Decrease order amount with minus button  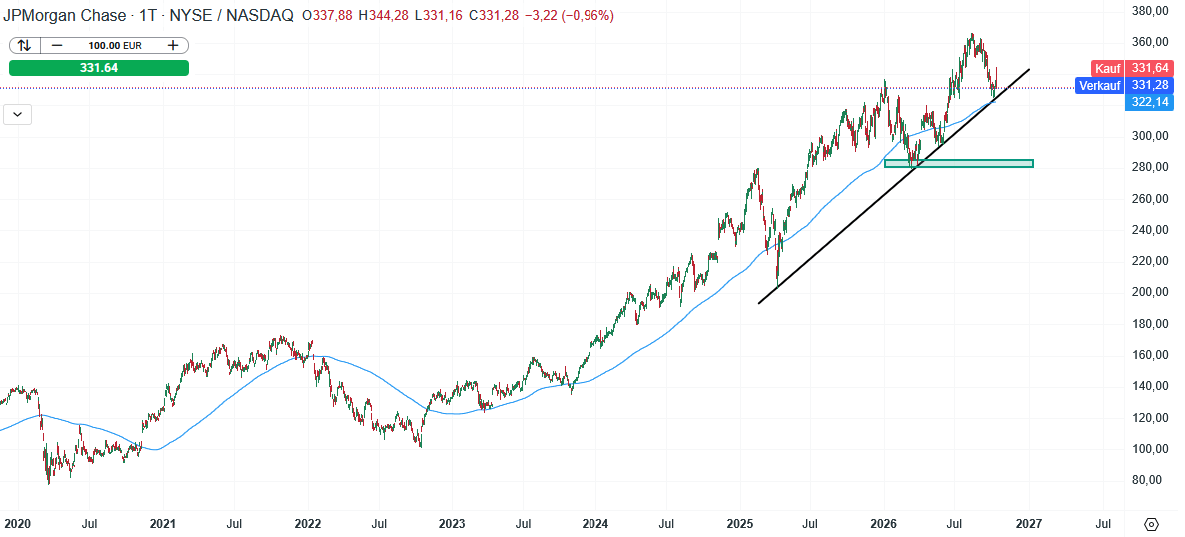coord(57,45)
